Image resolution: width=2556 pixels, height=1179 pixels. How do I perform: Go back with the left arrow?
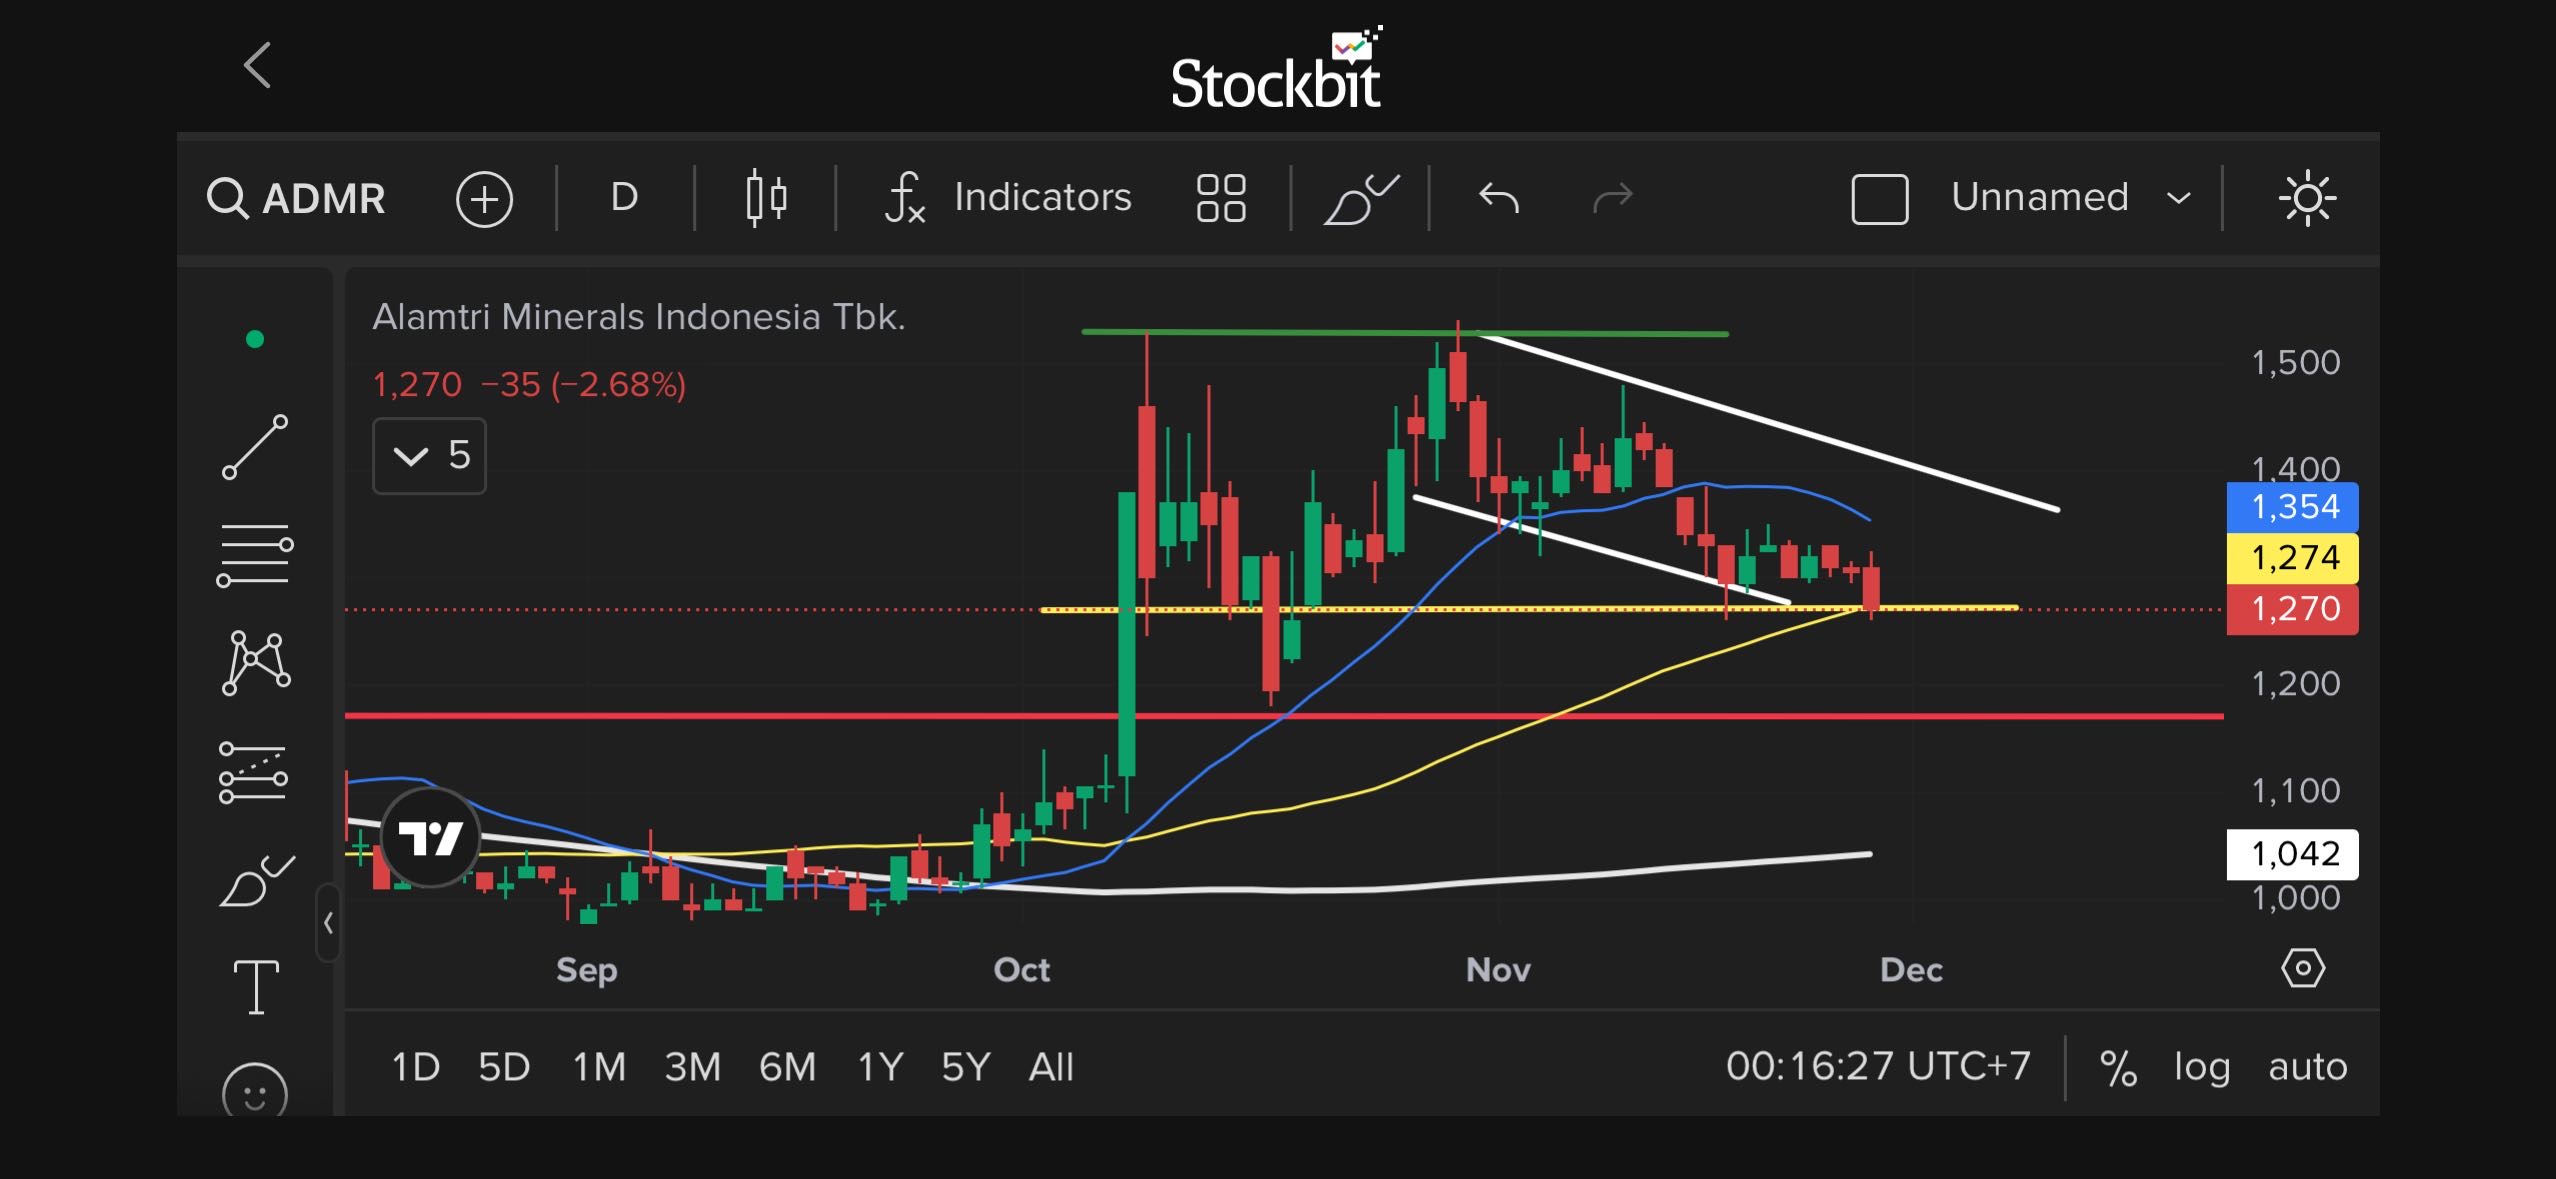258,66
